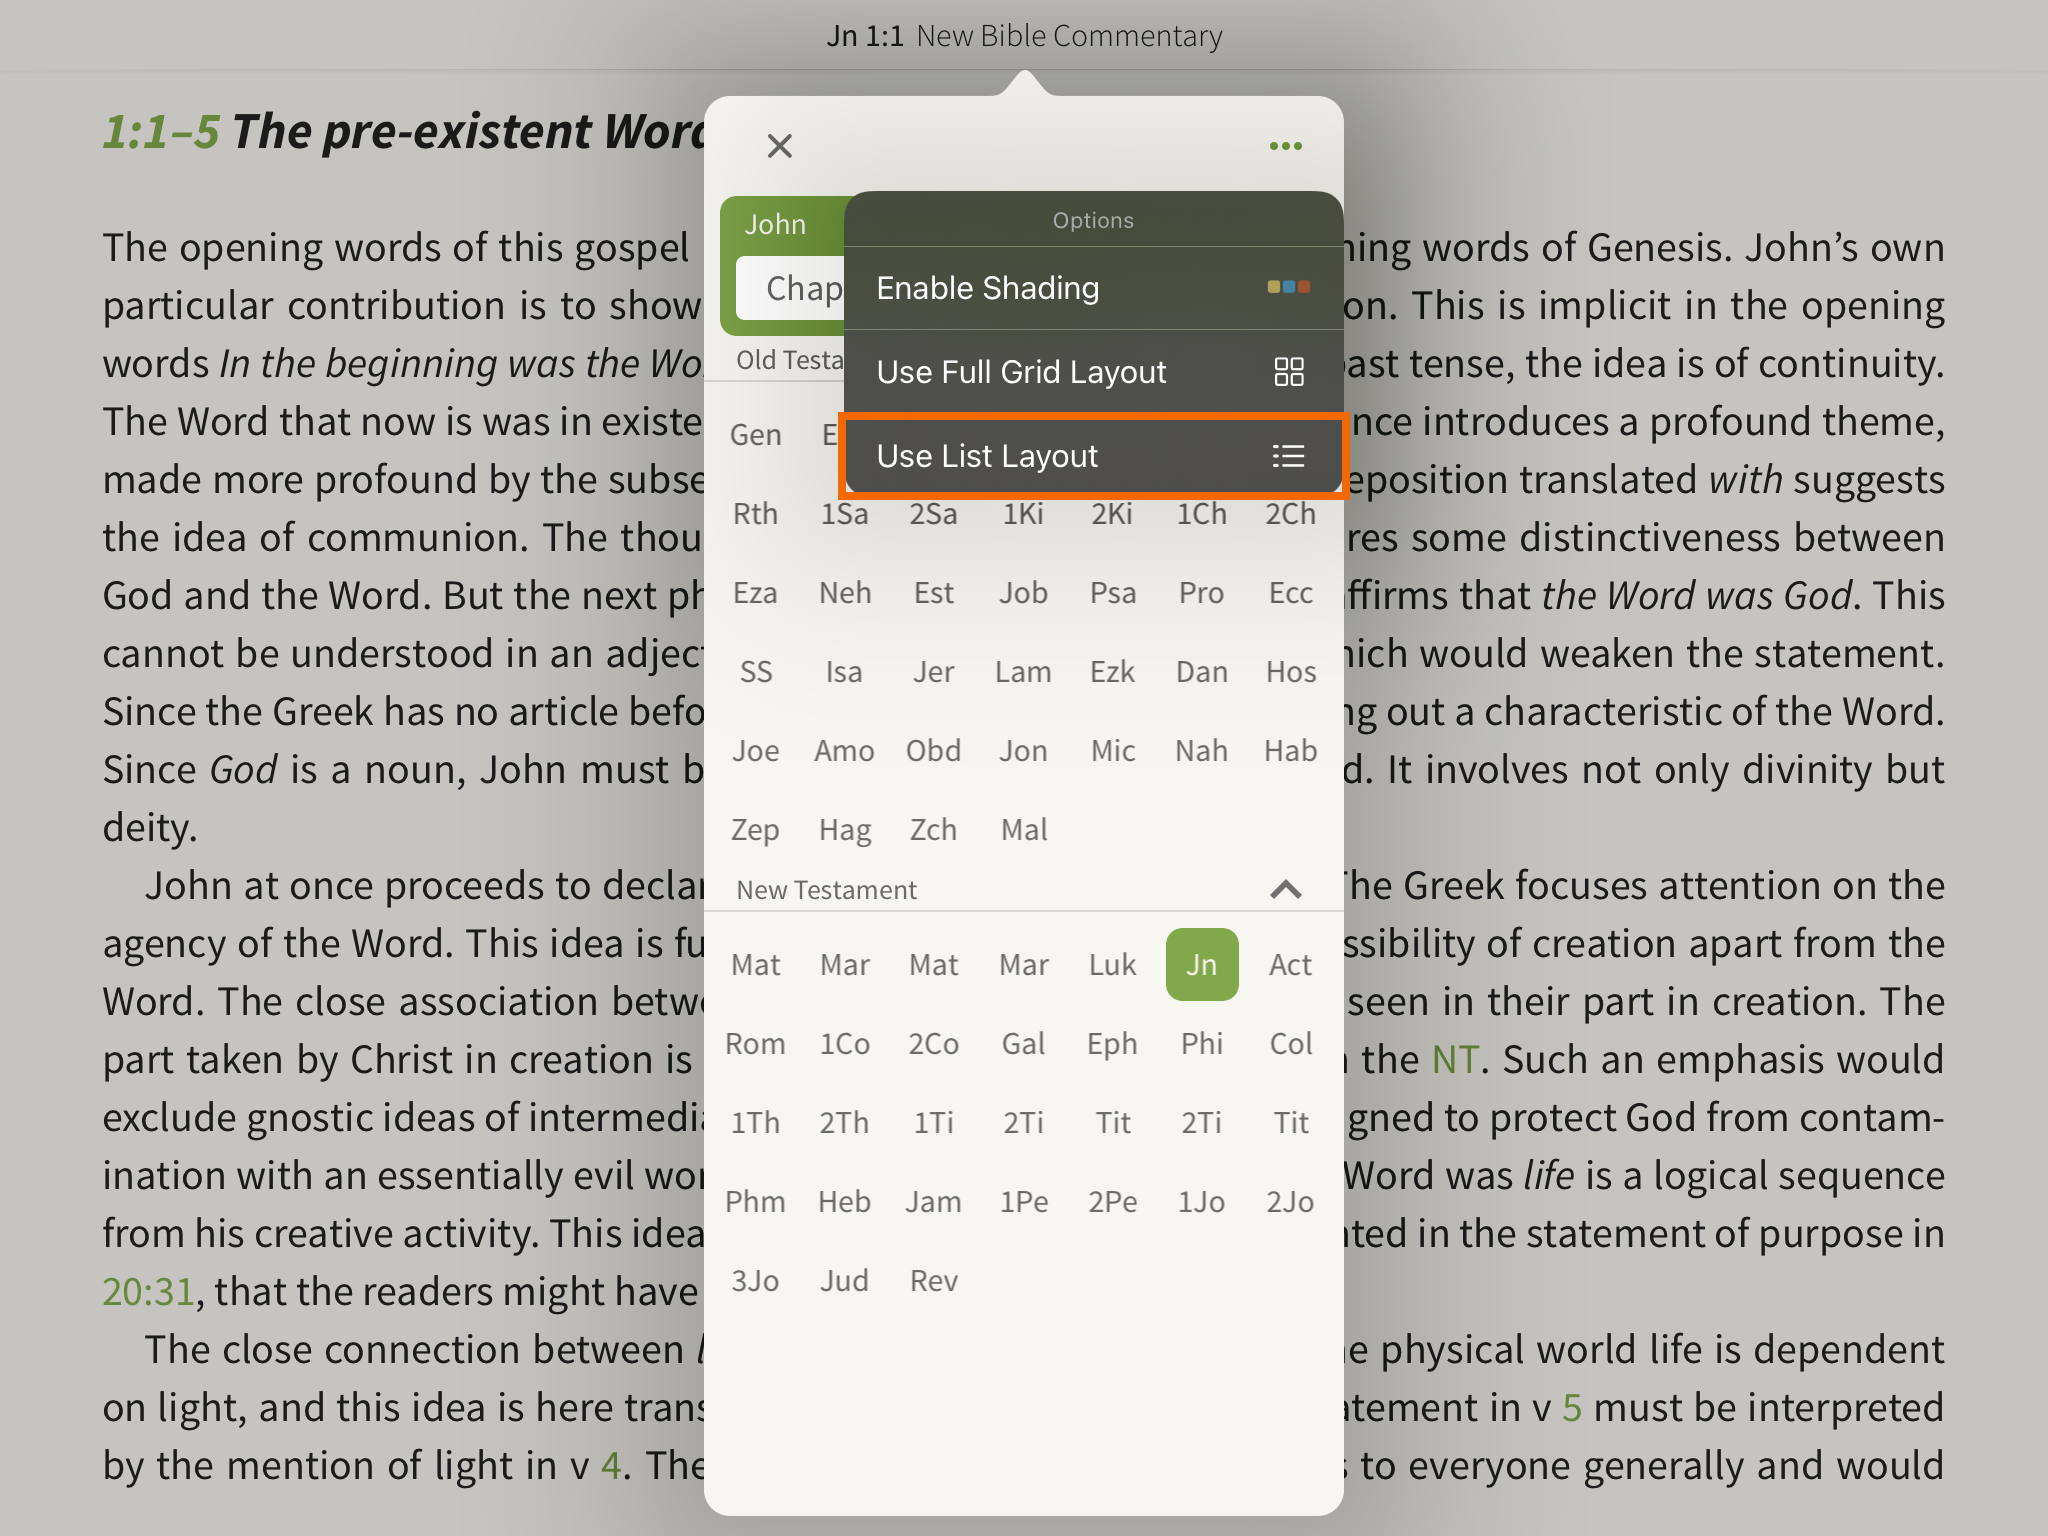
Task: Follow the 20:31 verse link
Action: (x=148, y=1291)
